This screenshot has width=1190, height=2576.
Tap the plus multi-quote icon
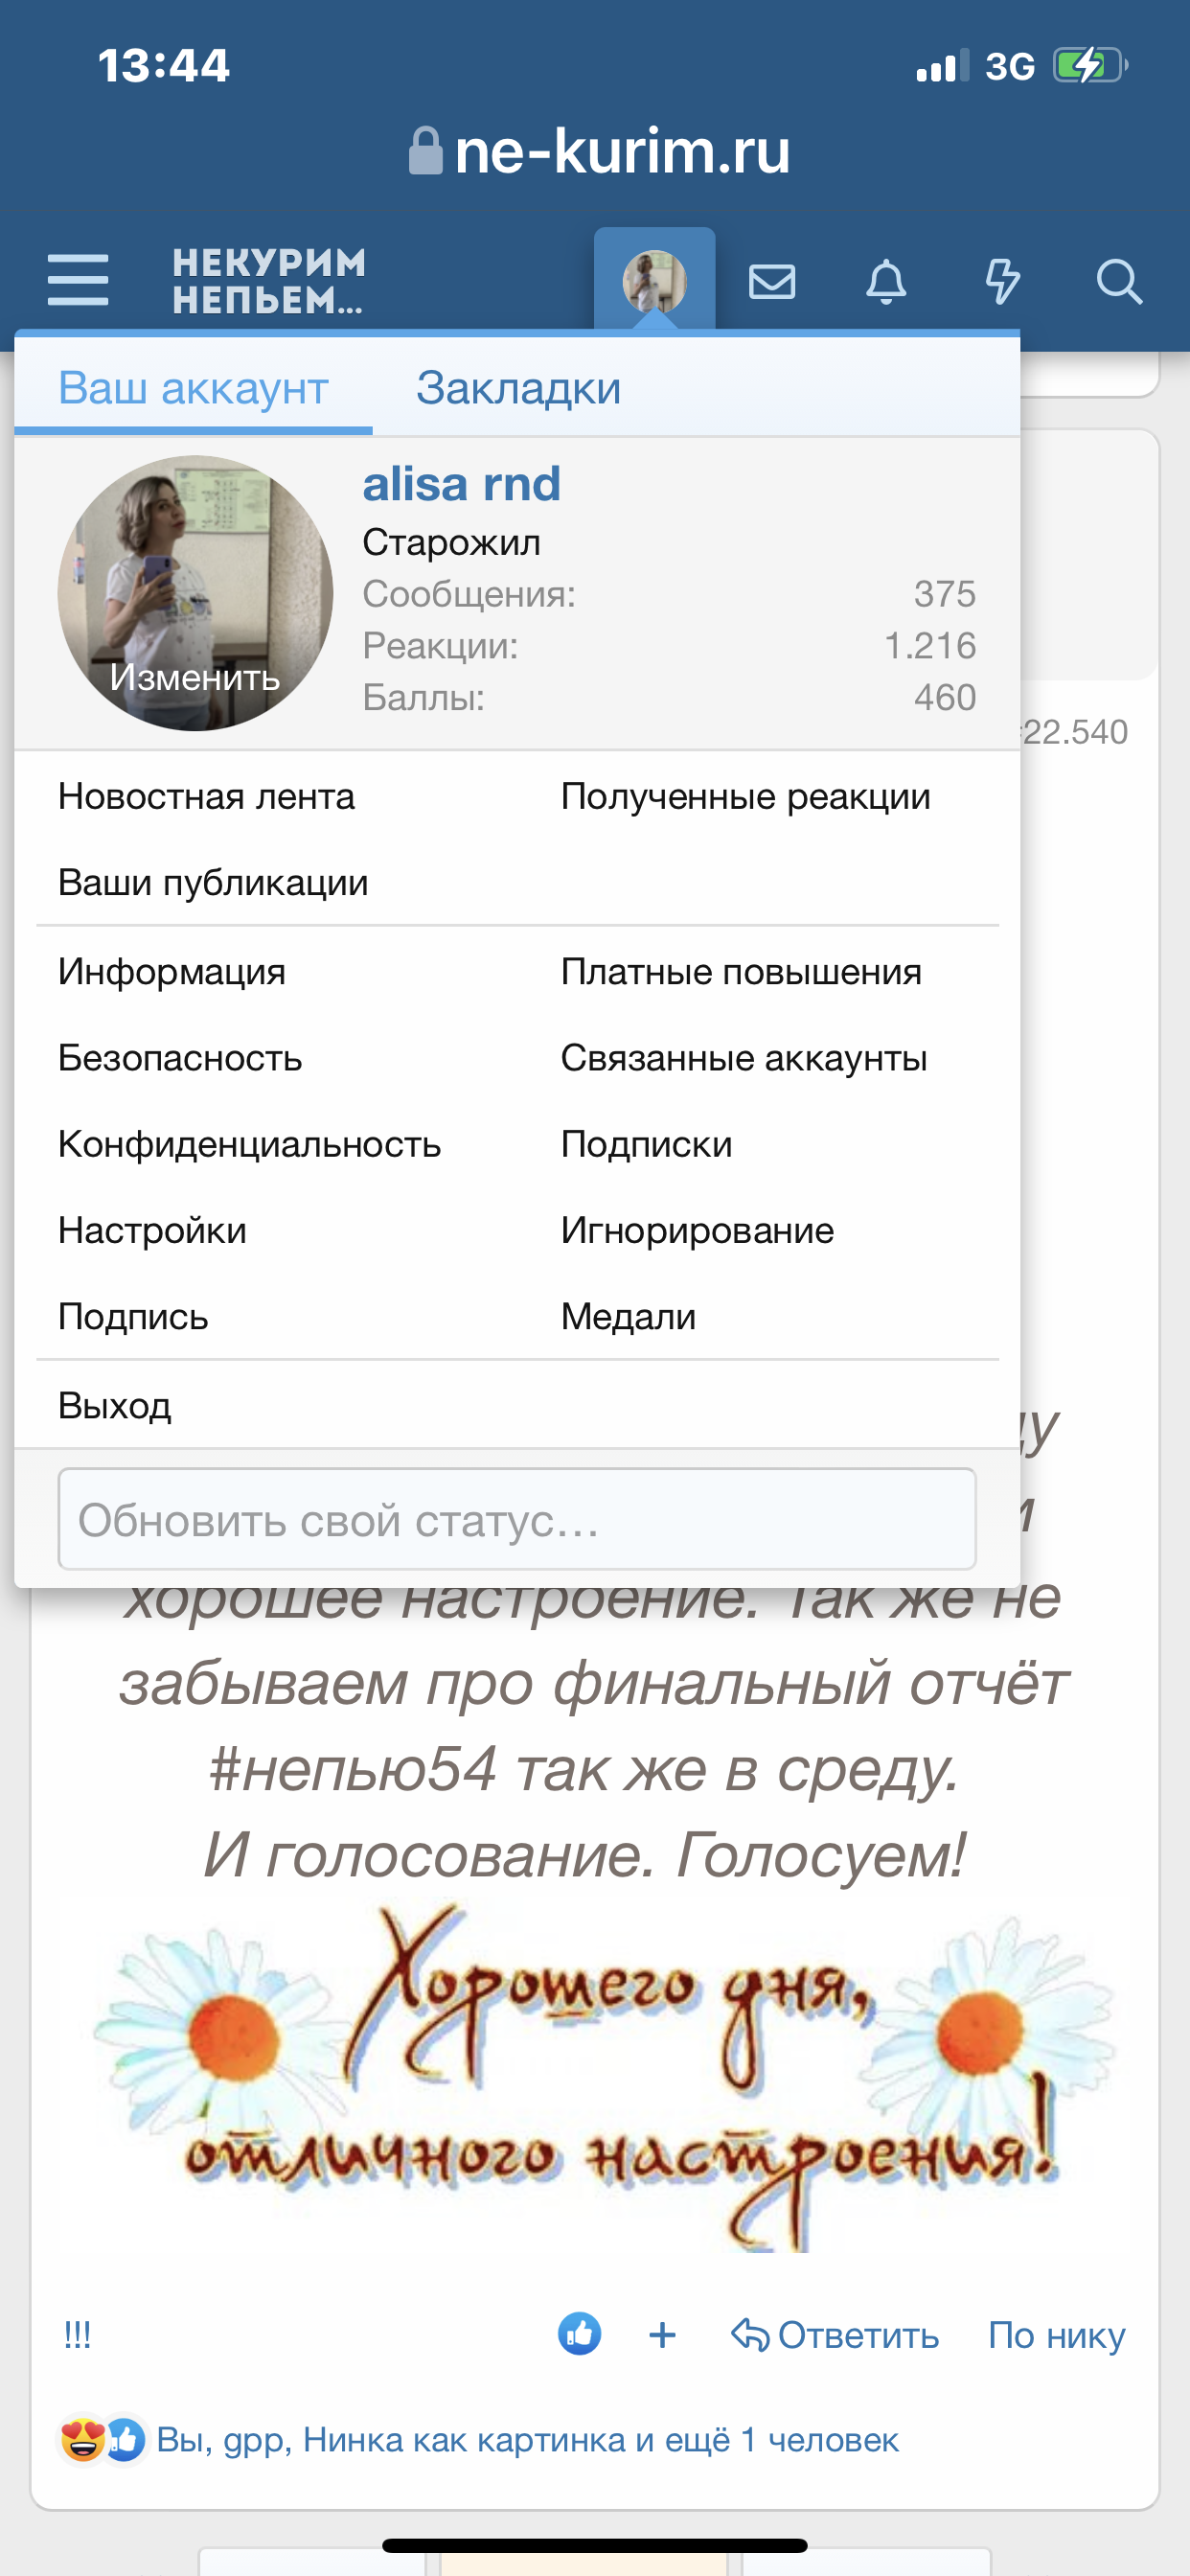tap(662, 2335)
